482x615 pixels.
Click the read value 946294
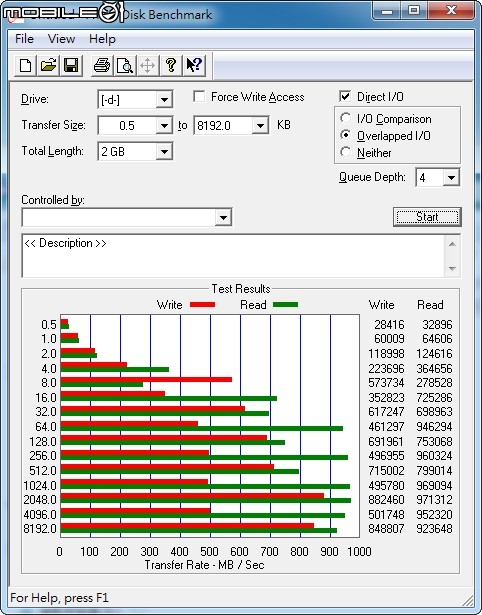pos(435,426)
